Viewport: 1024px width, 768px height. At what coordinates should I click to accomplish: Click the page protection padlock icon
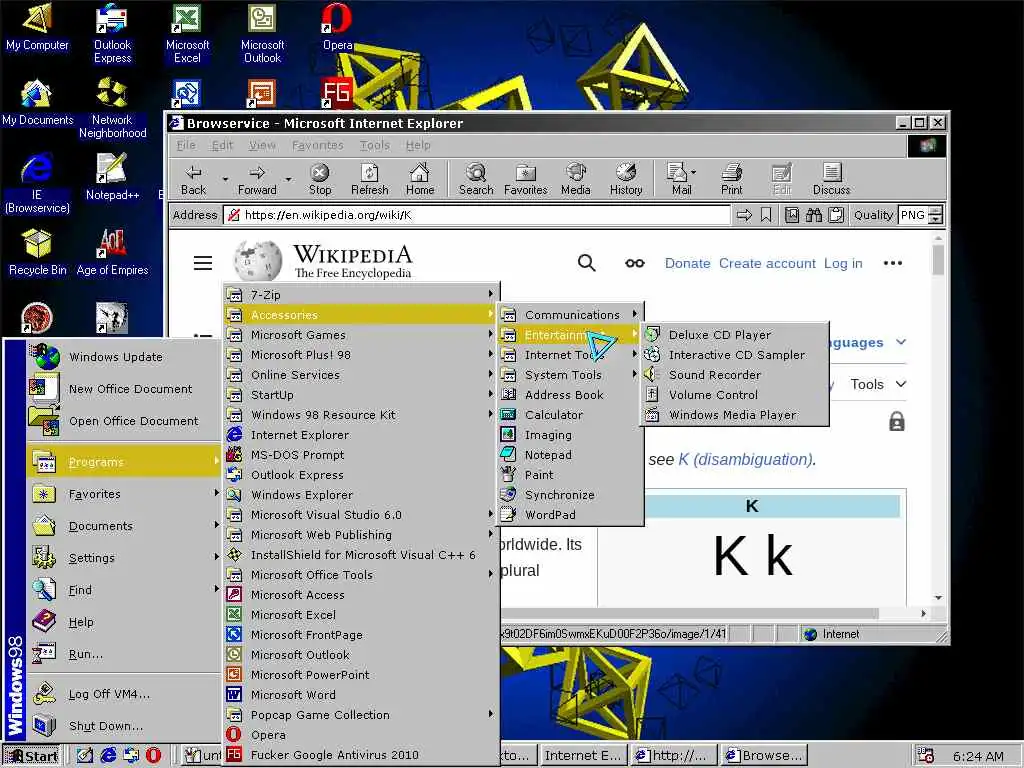tap(897, 422)
